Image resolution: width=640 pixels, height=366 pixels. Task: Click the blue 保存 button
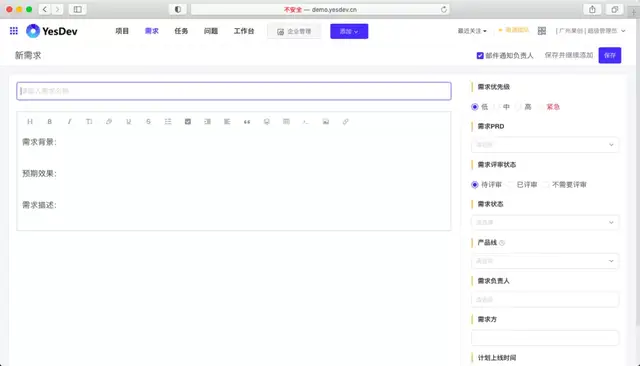click(x=610, y=55)
